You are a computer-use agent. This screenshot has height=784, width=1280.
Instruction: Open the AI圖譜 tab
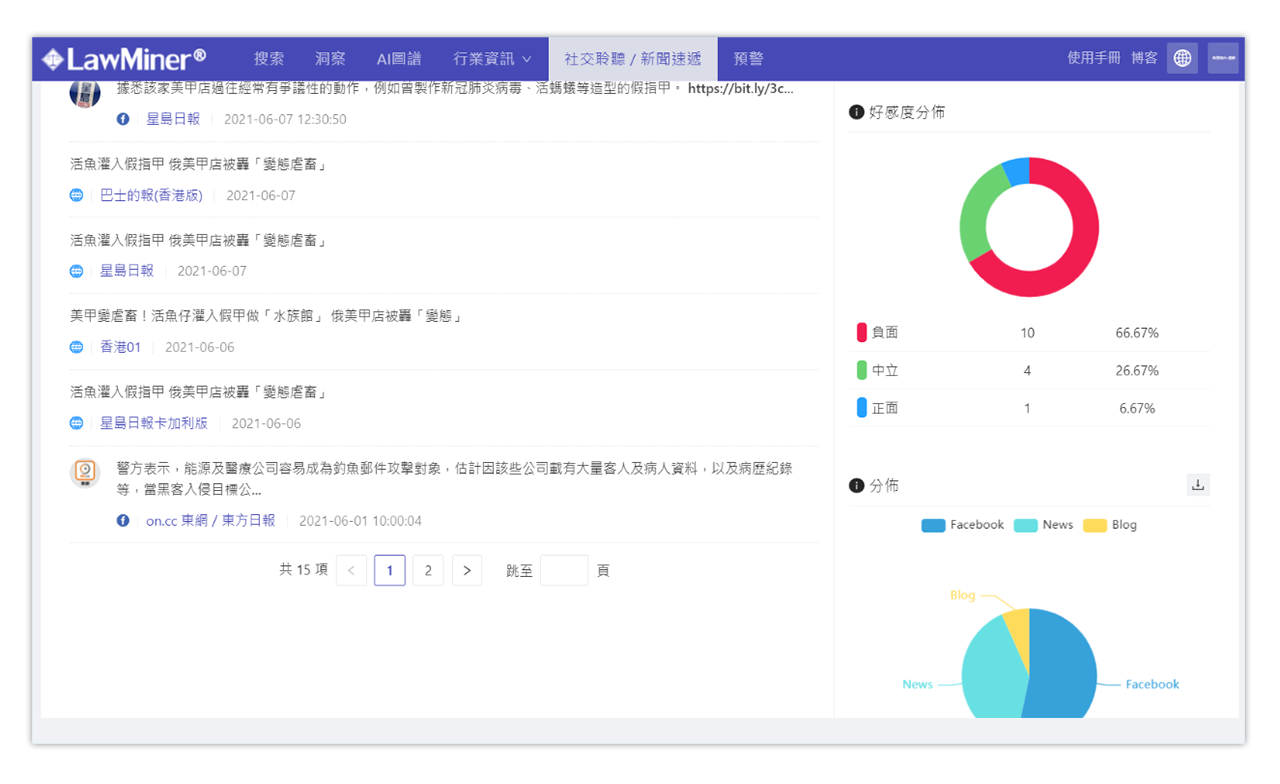click(x=399, y=58)
